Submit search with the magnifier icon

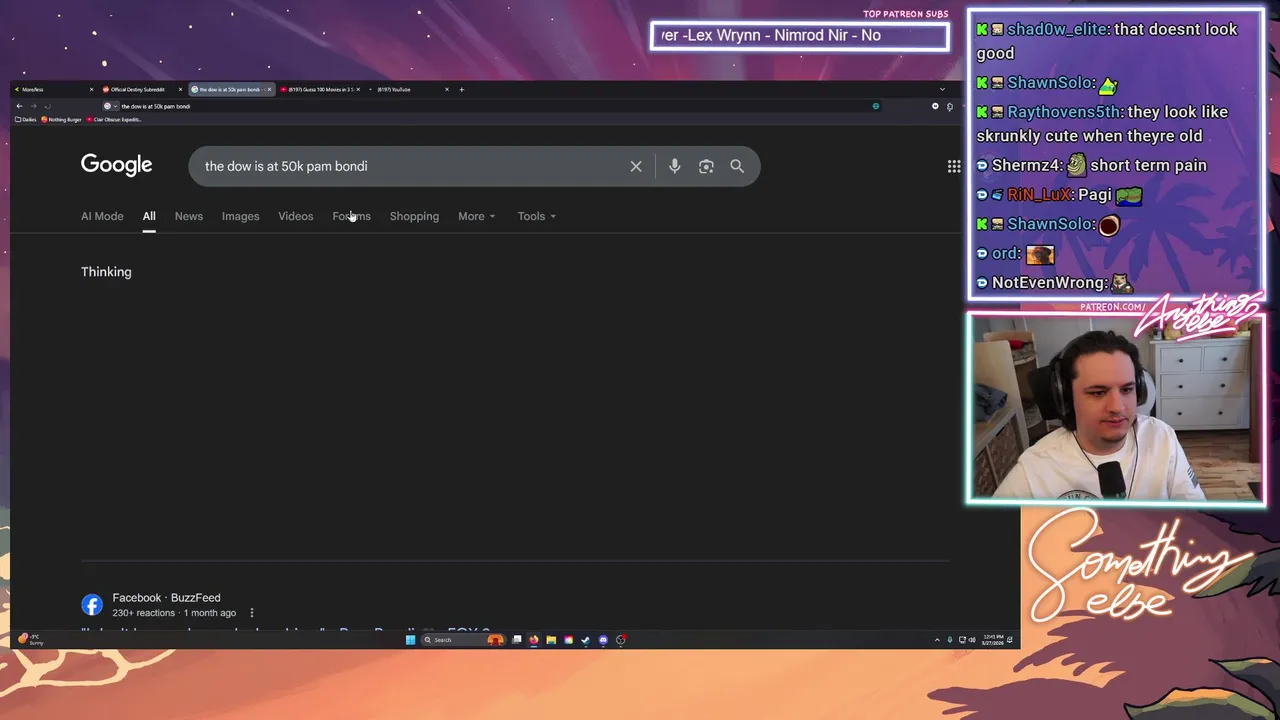click(737, 166)
